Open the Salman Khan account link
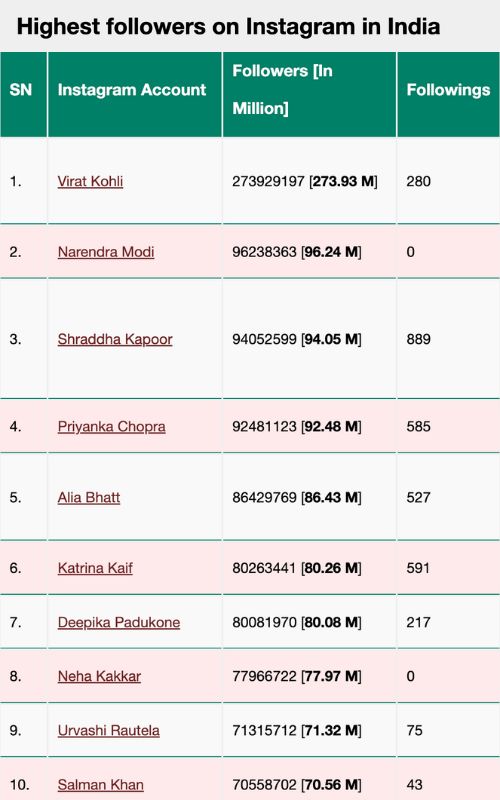500x800 pixels. pos(101,784)
